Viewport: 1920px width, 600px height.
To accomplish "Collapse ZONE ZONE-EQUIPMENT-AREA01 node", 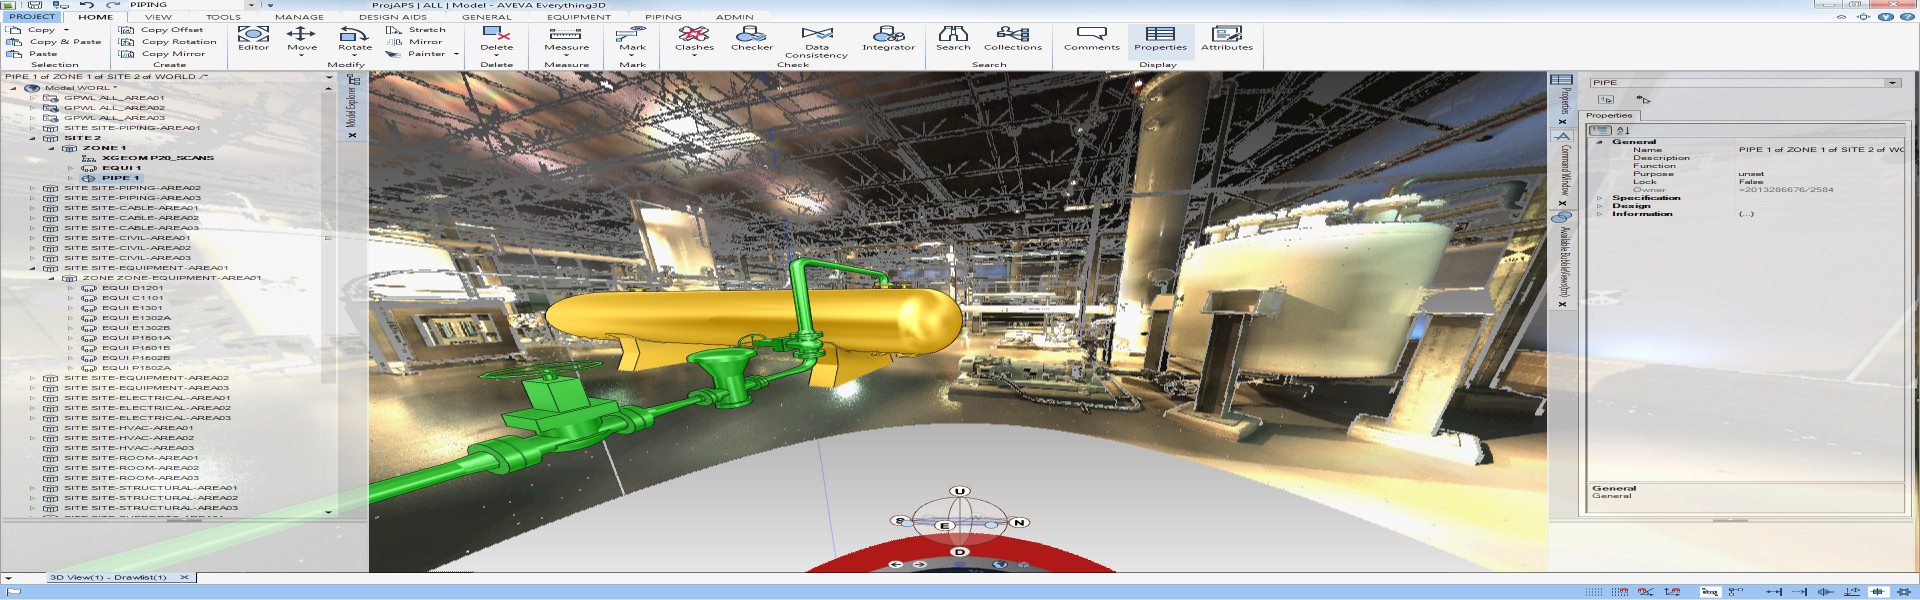I will [x=51, y=278].
